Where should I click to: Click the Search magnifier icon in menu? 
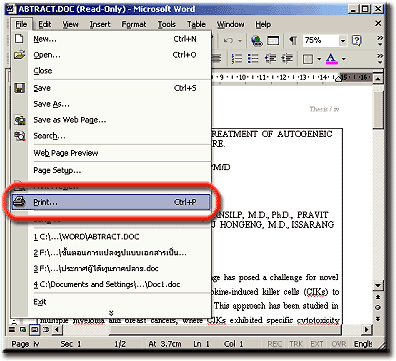pos(20,136)
